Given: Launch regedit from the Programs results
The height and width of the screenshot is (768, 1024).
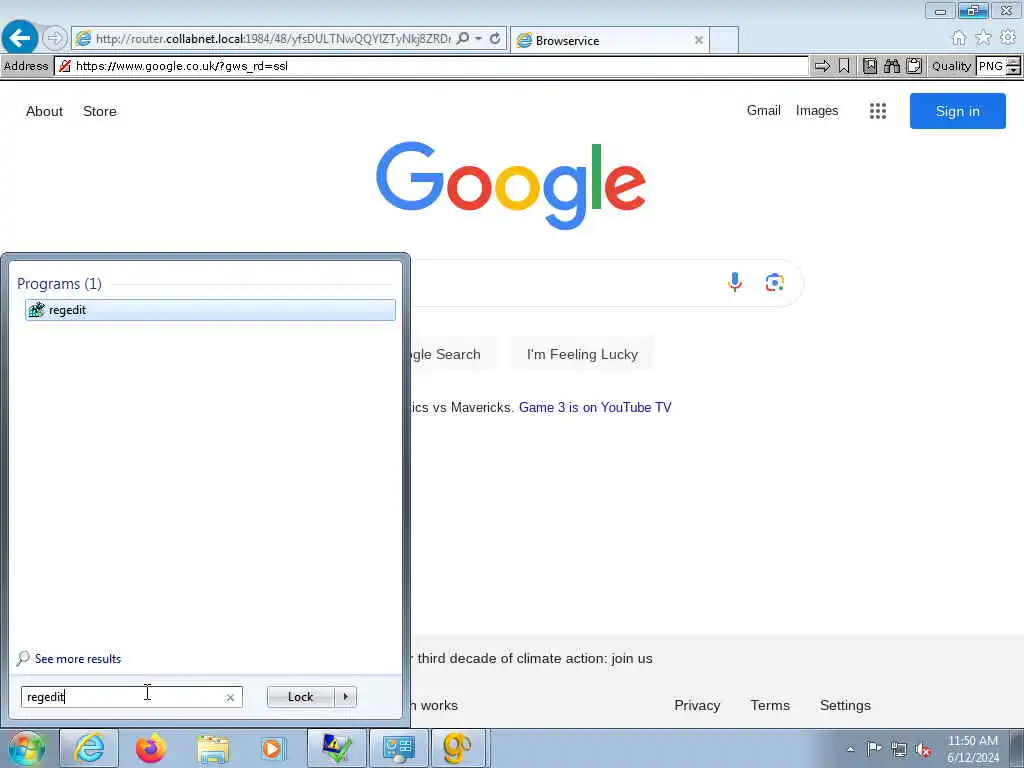Looking at the screenshot, I should 210,310.
